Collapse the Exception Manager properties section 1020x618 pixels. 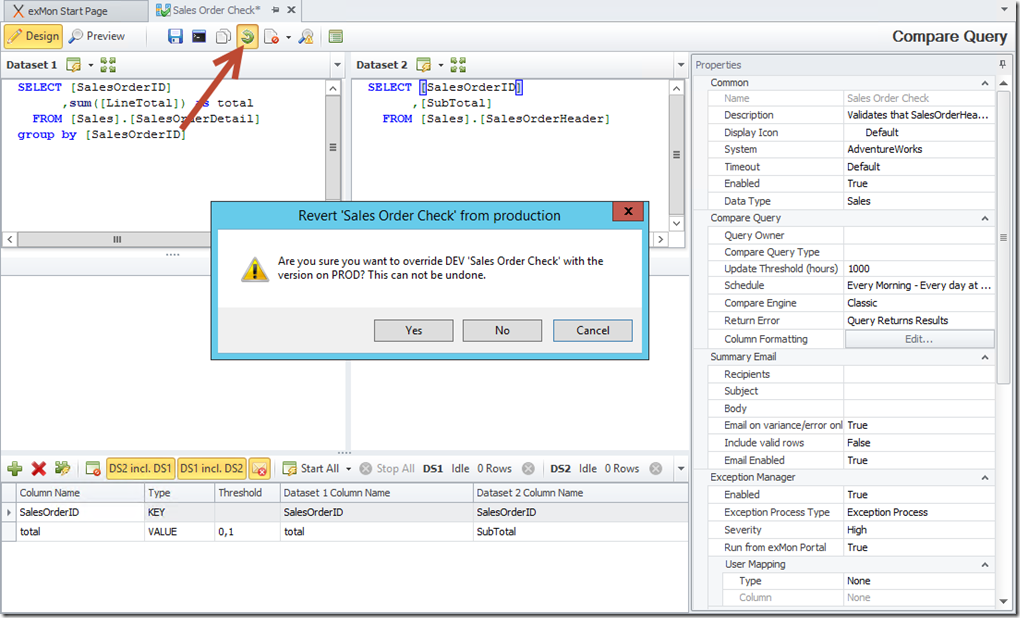tap(985, 477)
